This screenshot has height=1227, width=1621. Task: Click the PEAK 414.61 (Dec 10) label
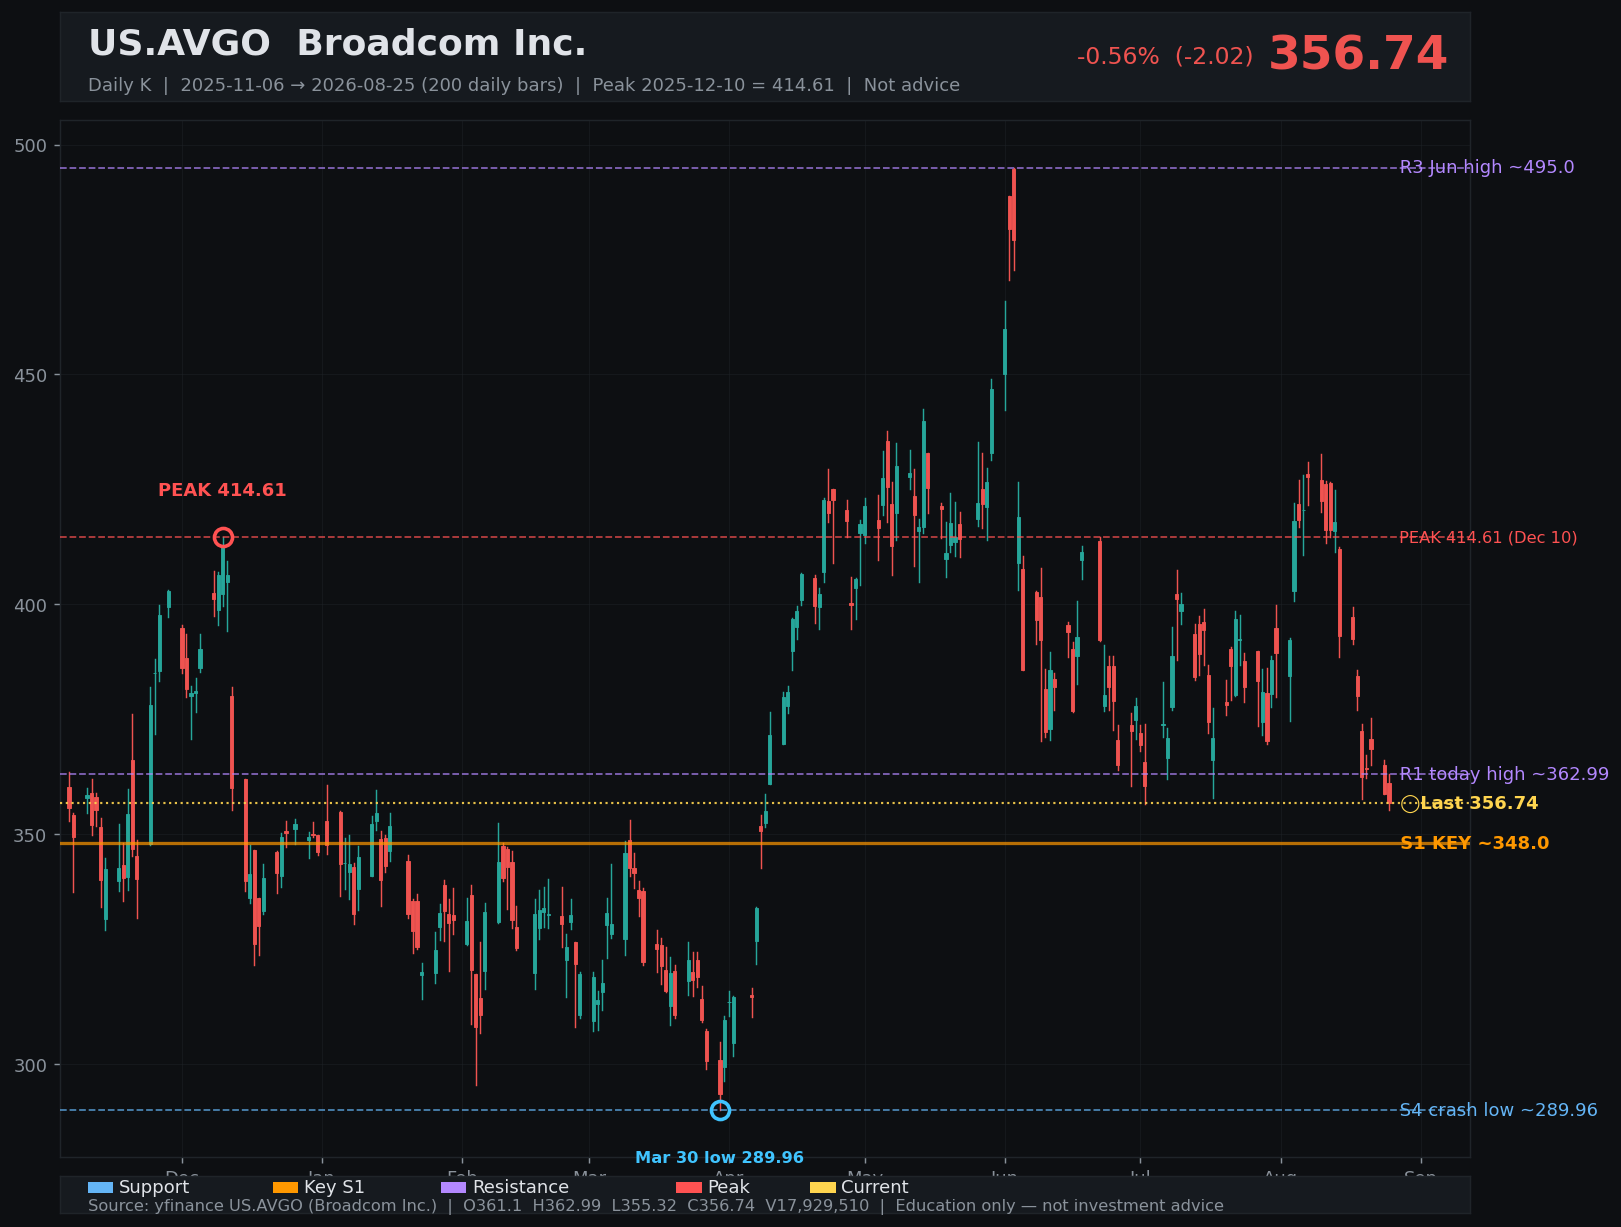pos(1488,538)
